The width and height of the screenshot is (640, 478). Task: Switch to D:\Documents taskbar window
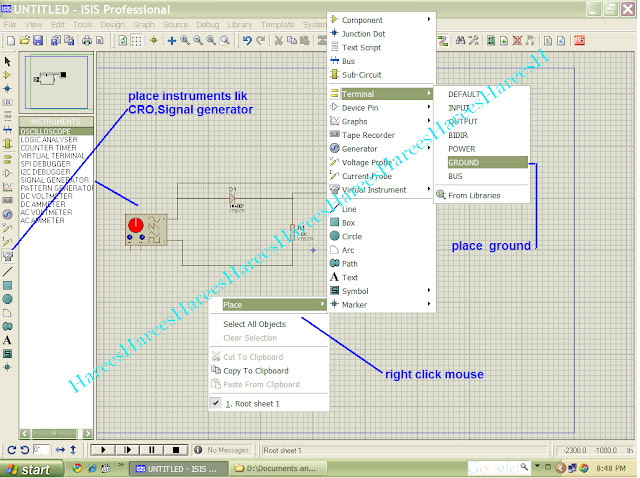(x=280, y=469)
